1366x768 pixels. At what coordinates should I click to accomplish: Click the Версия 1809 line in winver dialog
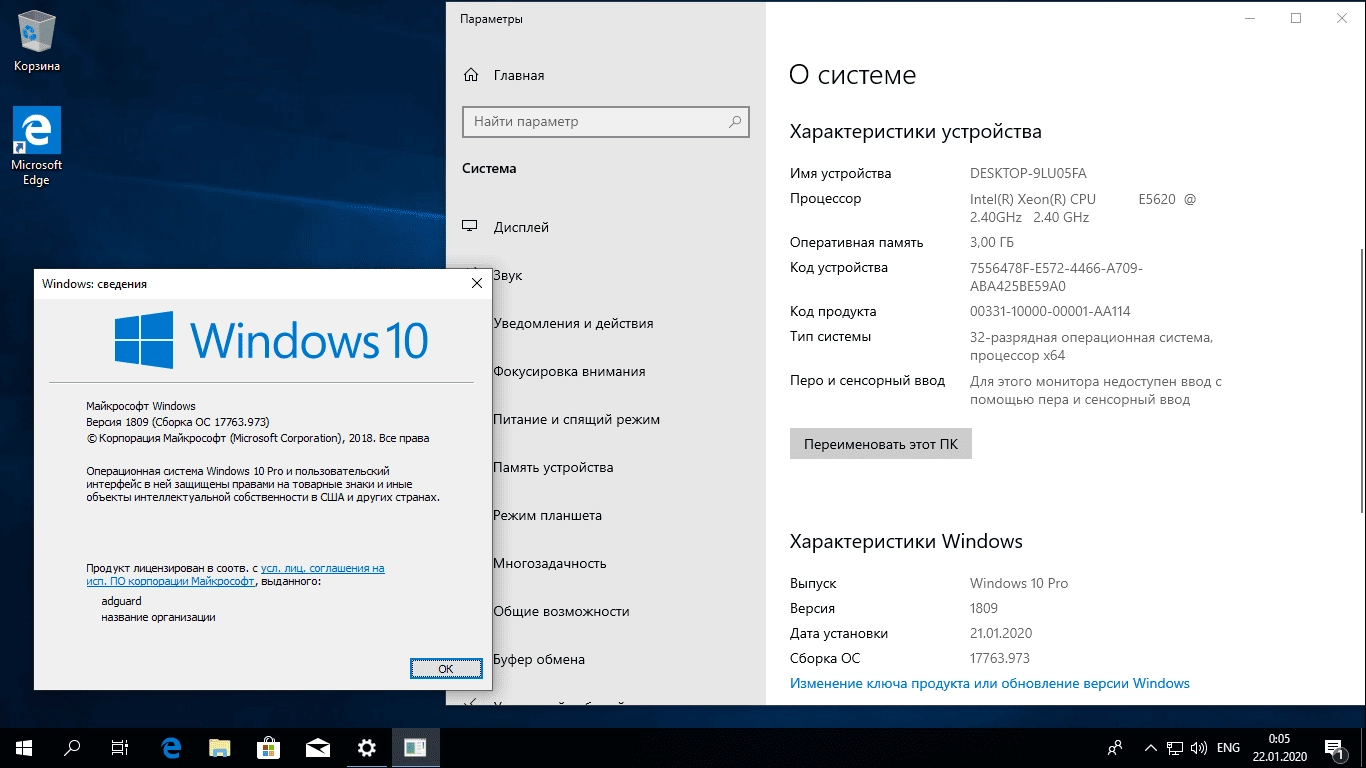[x=178, y=422]
